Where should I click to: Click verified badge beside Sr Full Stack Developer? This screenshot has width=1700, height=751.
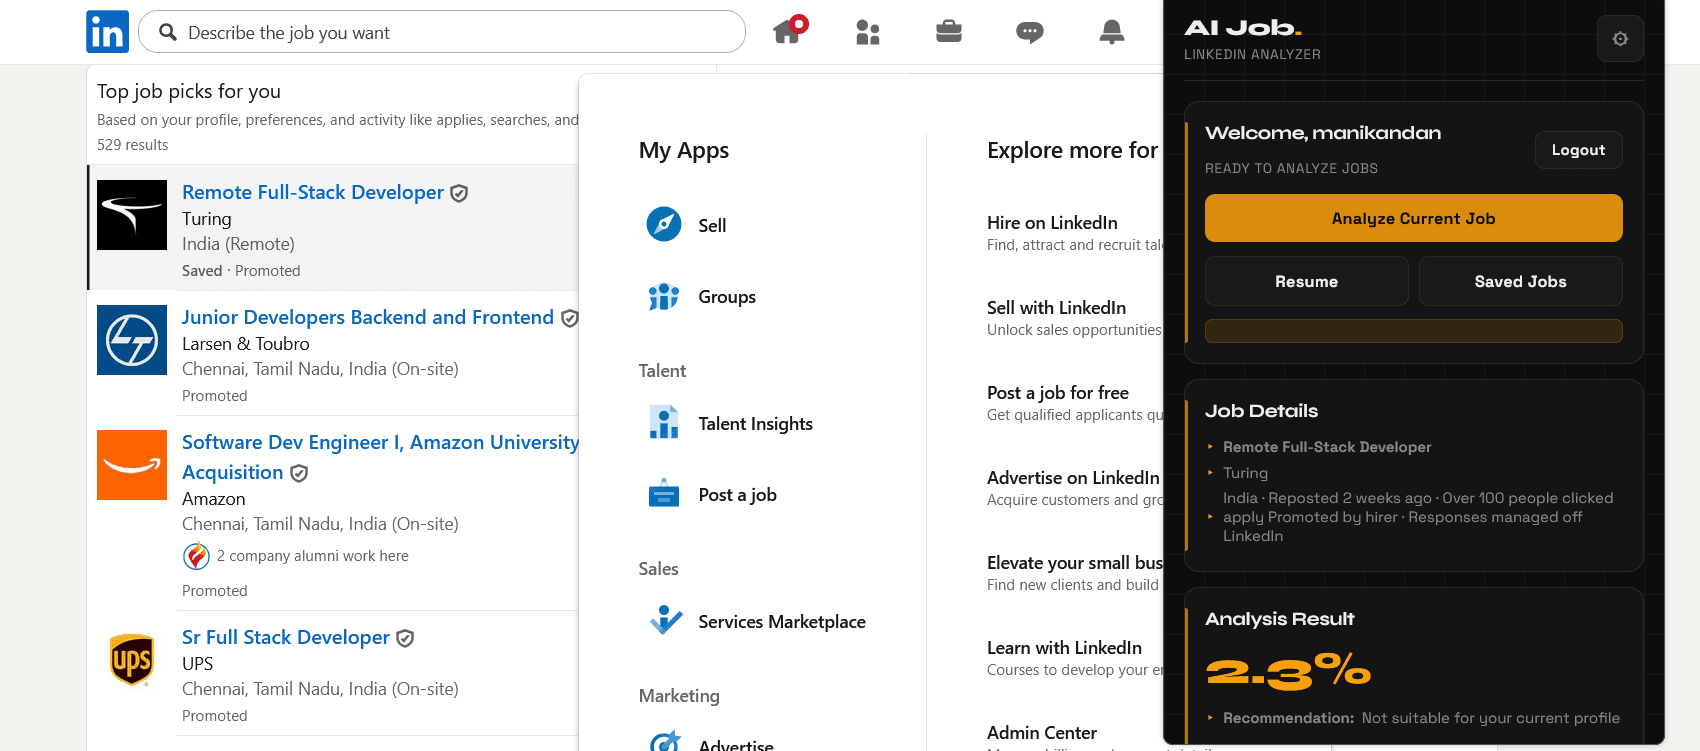[405, 638]
